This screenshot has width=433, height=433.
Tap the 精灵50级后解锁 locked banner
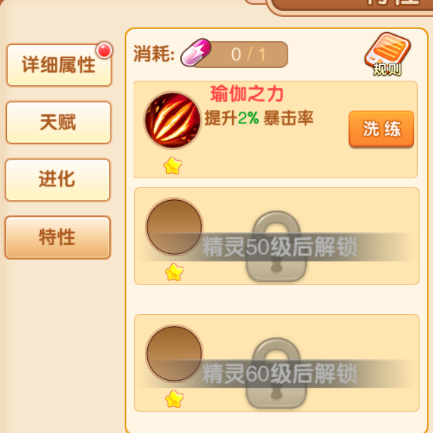click(279, 247)
